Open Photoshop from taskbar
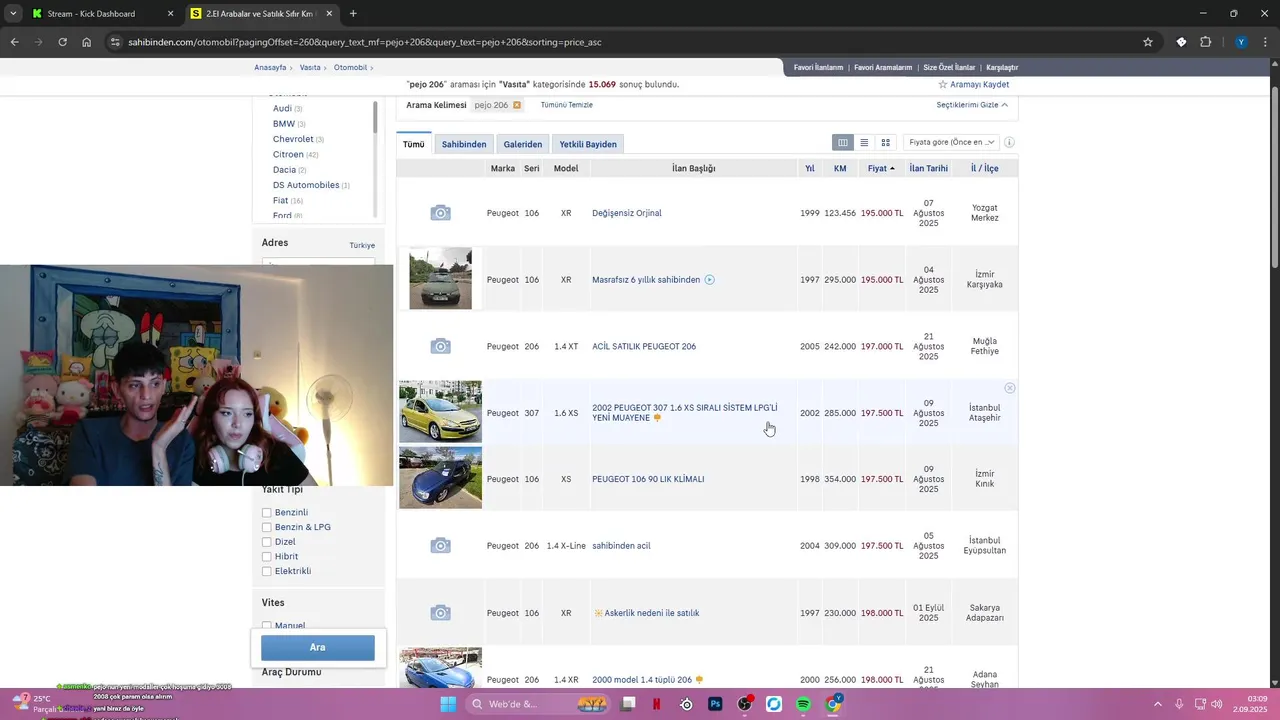This screenshot has width=1280, height=720. point(715,704)
